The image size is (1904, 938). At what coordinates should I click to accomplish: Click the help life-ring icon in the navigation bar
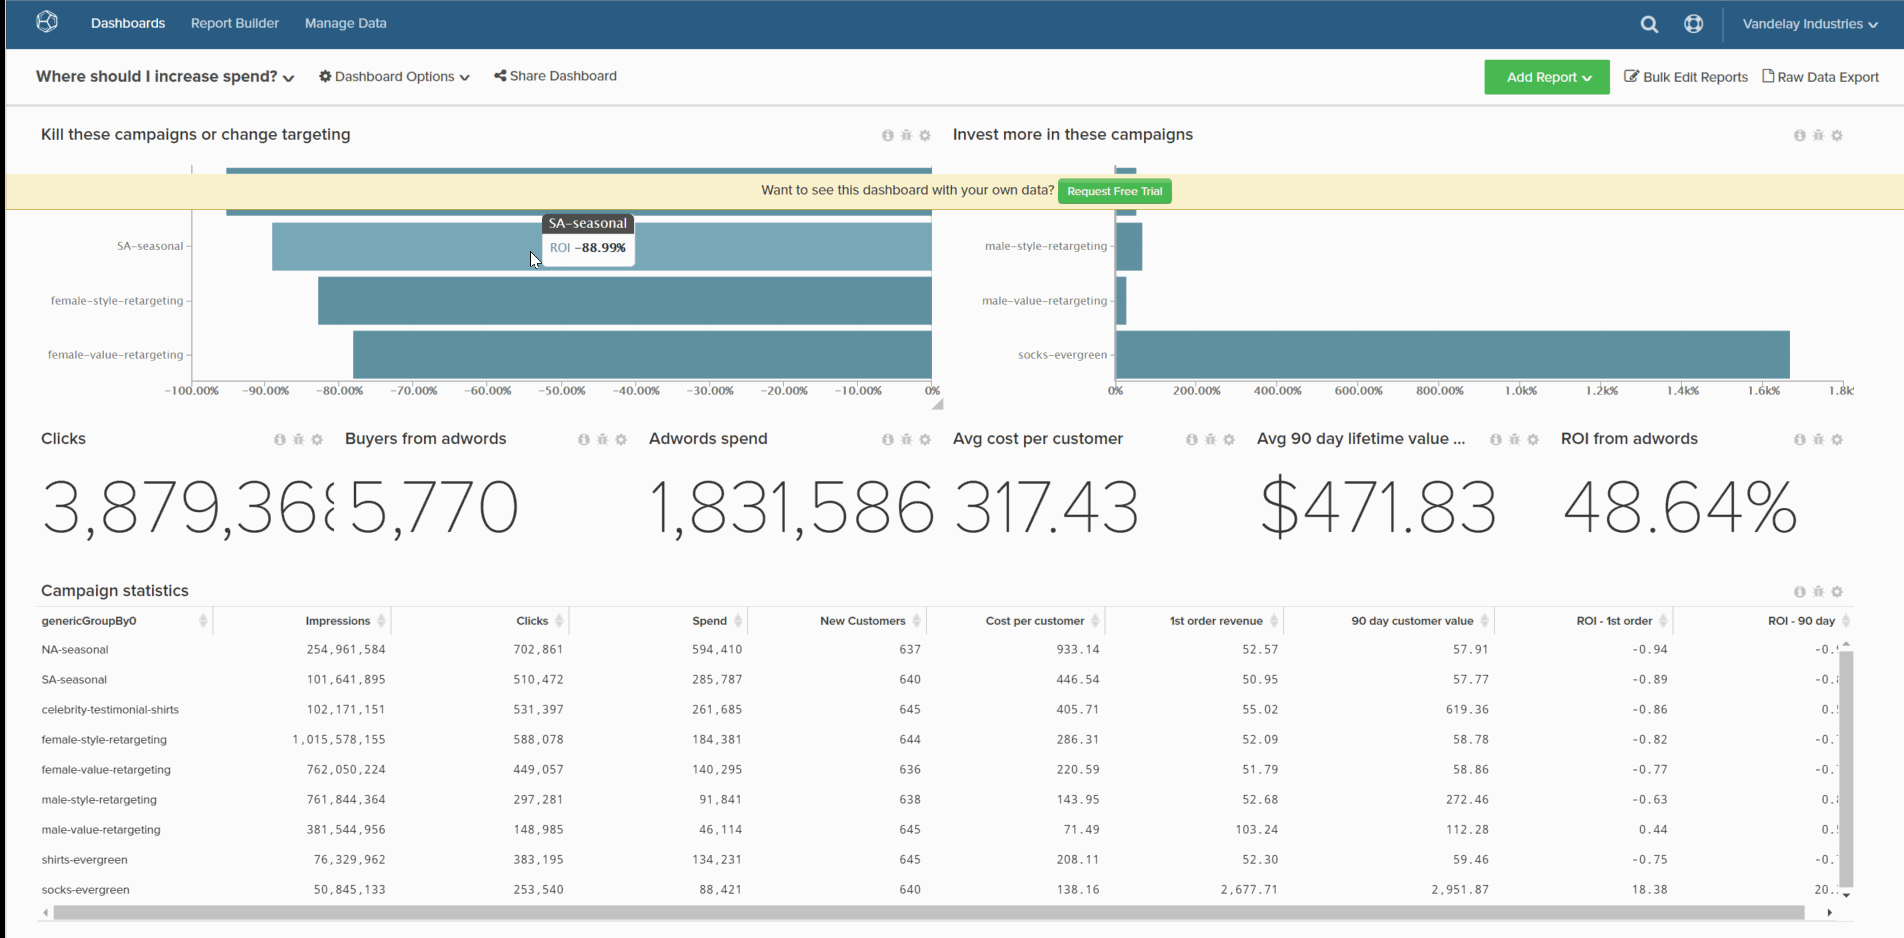(1694, 24)
